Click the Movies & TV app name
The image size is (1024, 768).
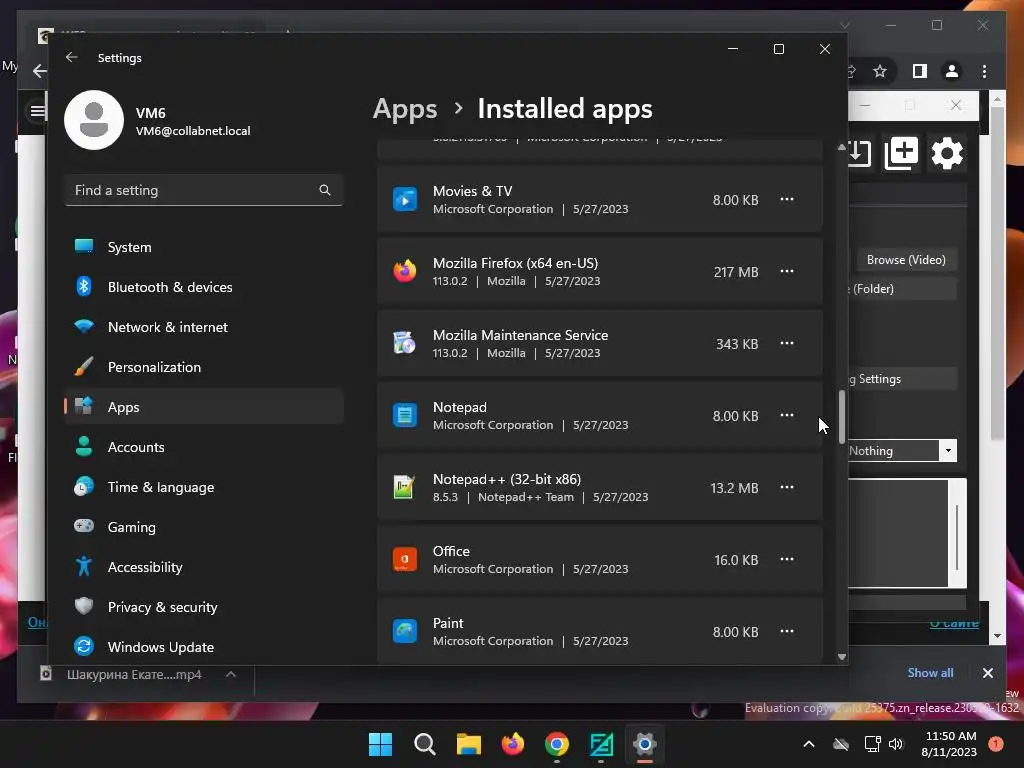click(x=472, y=191)
